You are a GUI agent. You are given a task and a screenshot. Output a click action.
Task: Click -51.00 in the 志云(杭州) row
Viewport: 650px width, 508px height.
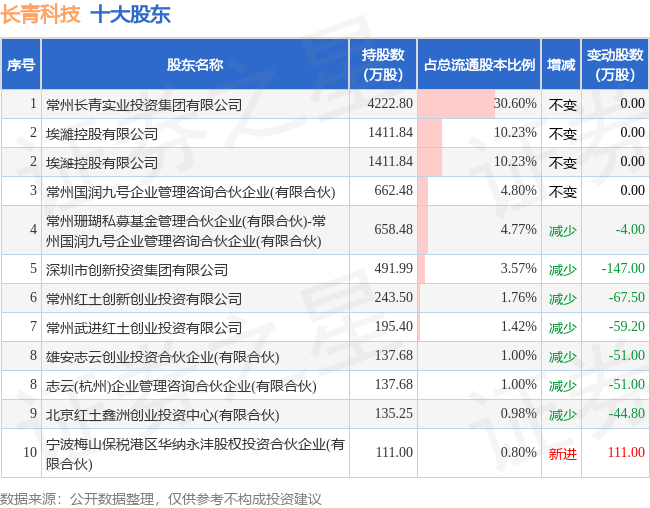[627, 384]
